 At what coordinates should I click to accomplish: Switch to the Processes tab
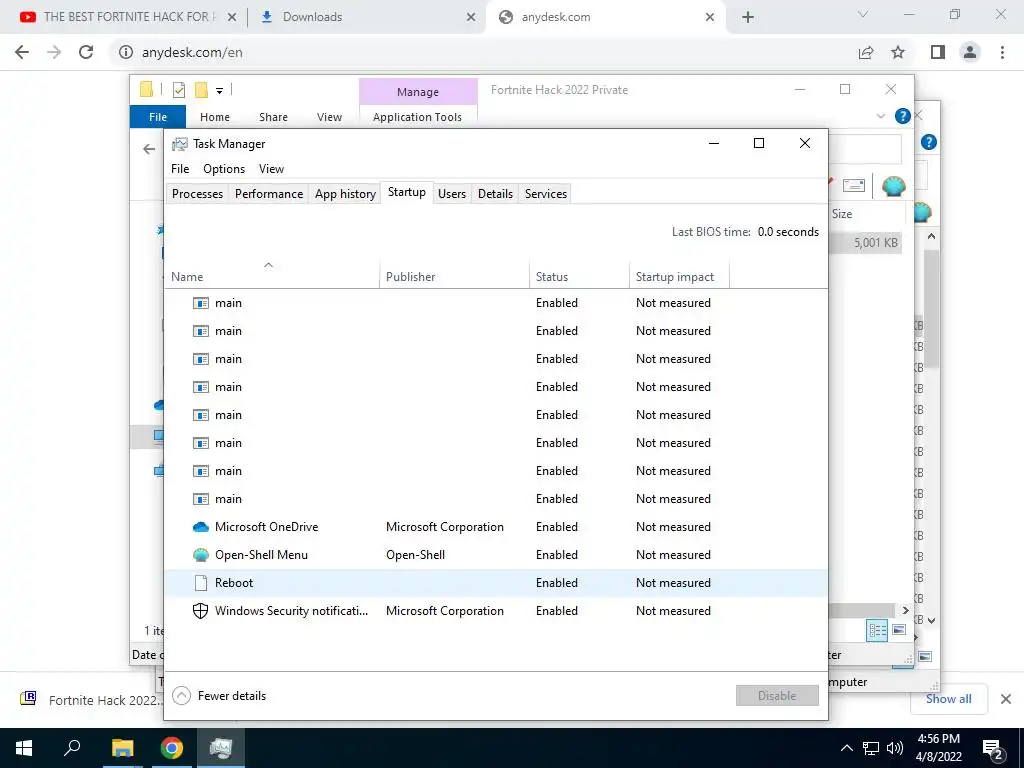click(197, 194)
